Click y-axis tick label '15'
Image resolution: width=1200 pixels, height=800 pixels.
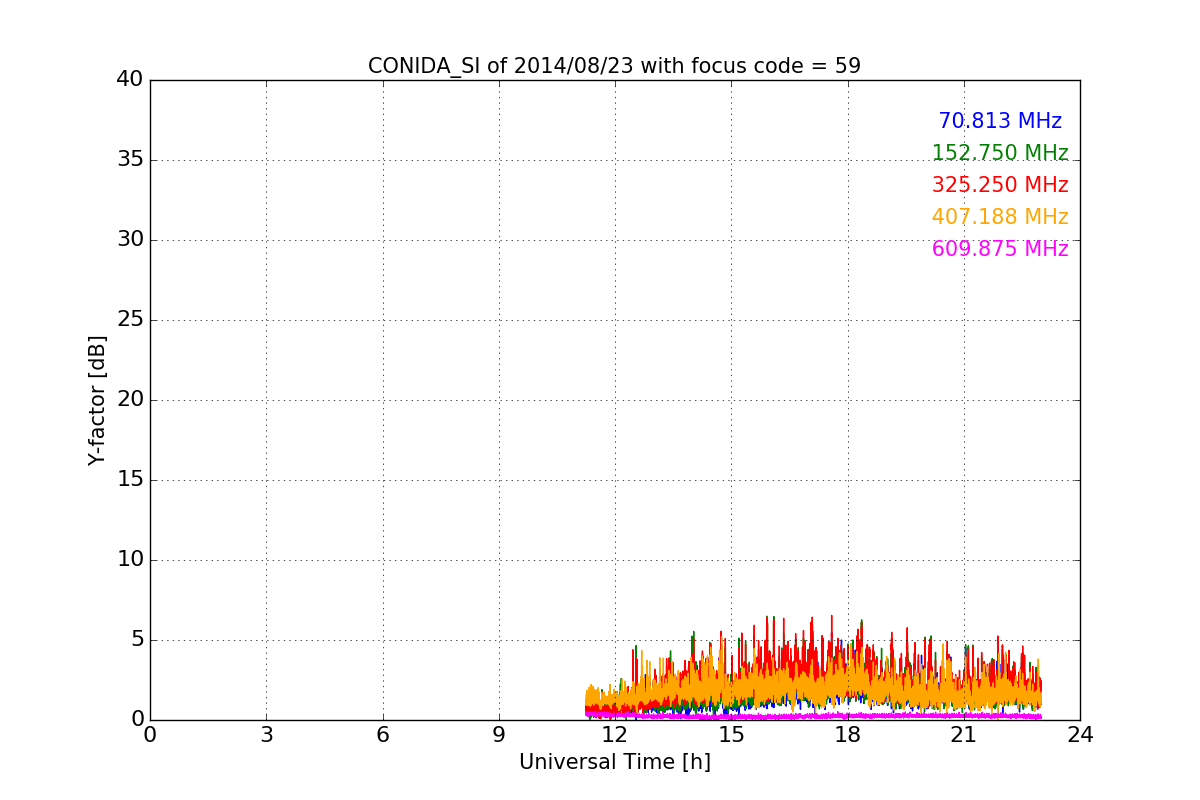(x=130, y=479)
